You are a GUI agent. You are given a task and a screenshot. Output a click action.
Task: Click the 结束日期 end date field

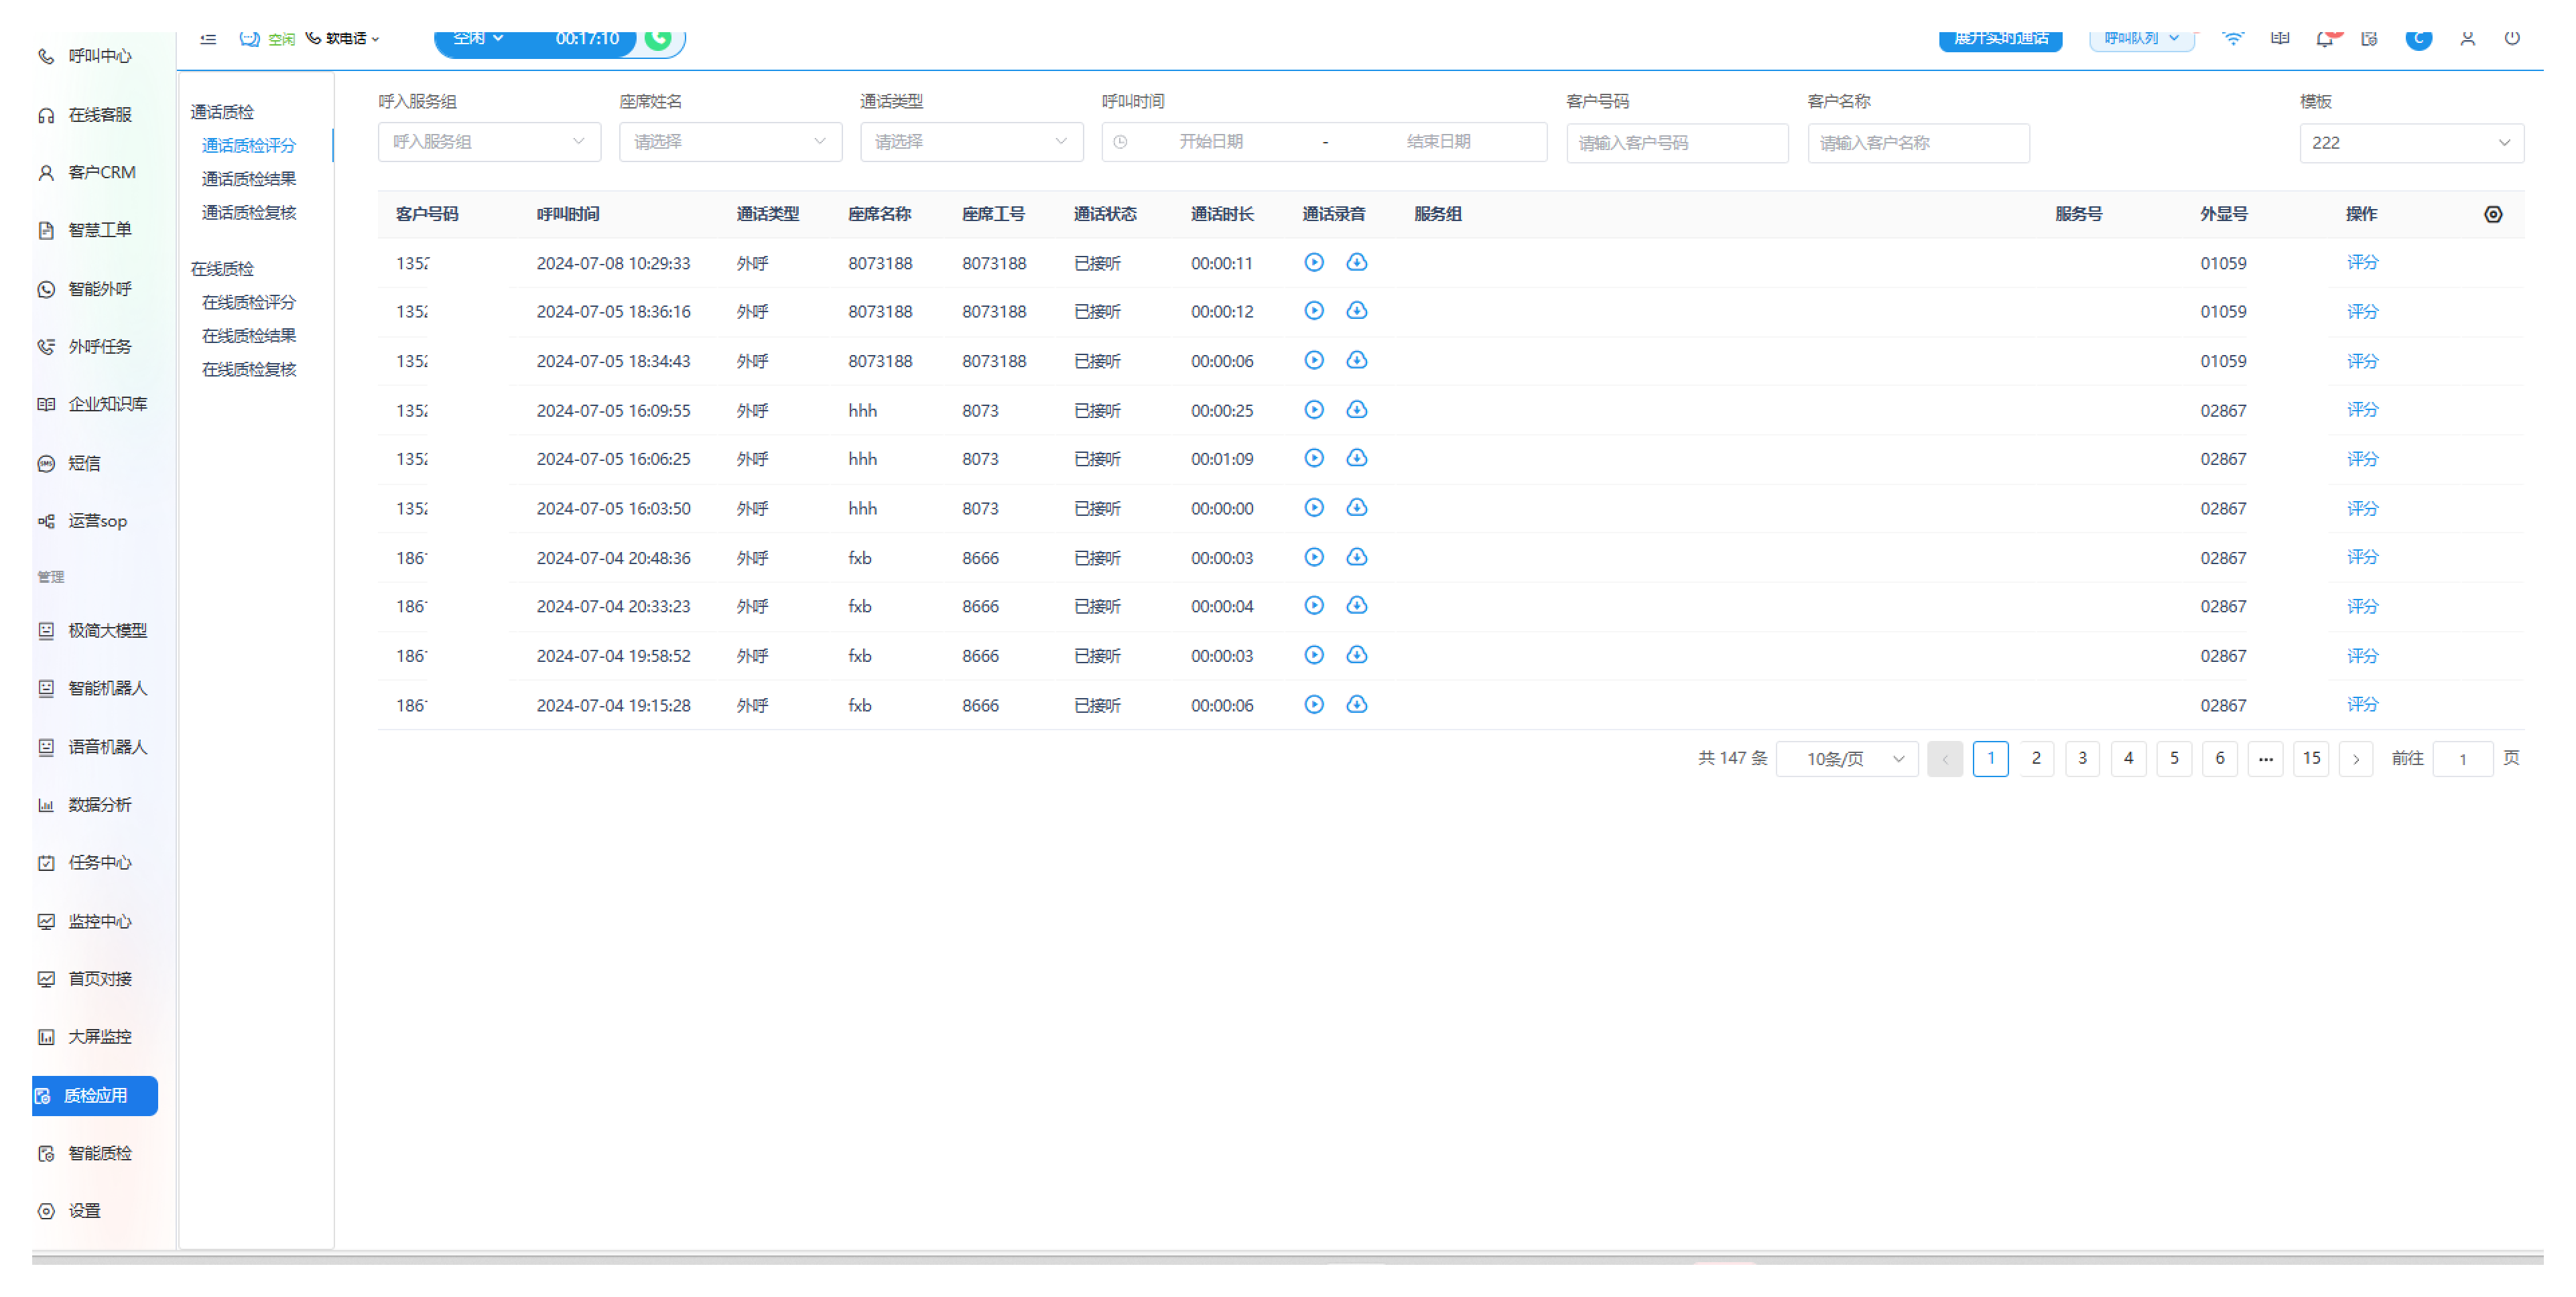pyautogui.click(x=1438, y=142)
